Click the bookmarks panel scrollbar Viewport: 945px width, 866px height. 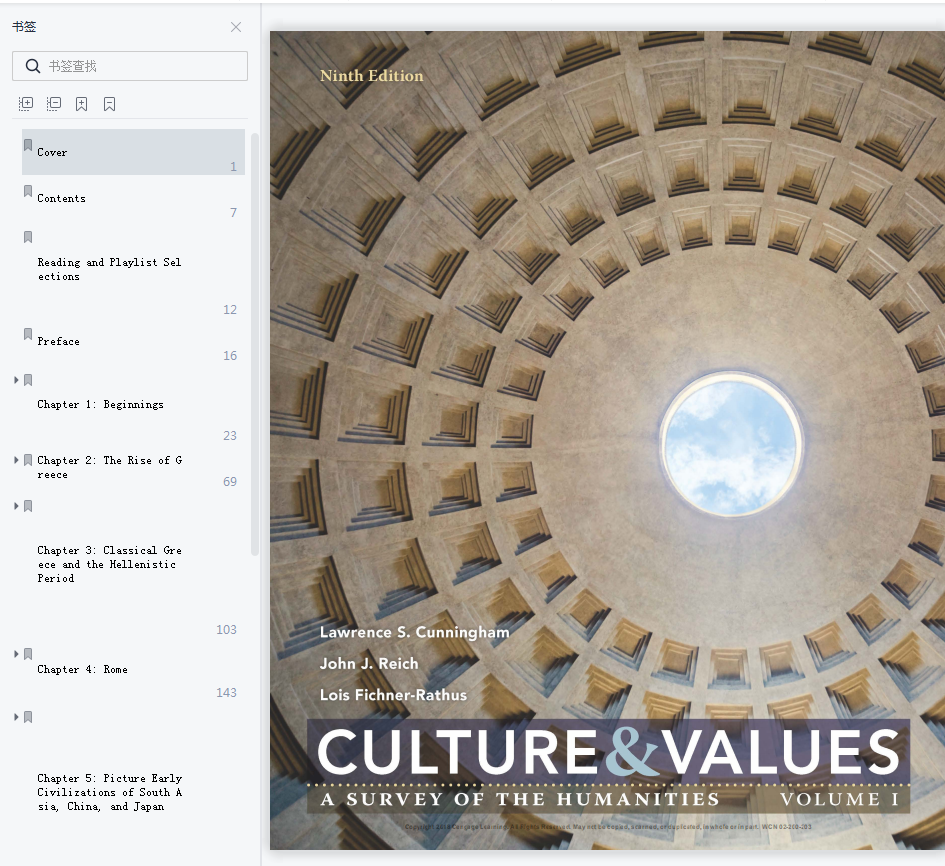[x=254, y=344]
